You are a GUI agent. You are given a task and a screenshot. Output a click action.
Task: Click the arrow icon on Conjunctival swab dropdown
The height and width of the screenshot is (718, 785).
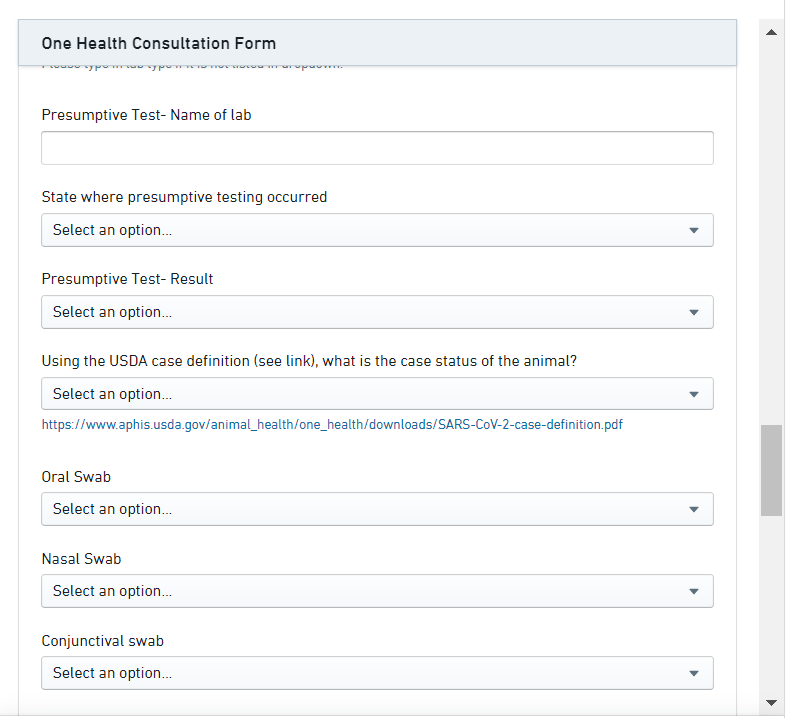pos(694,673)
